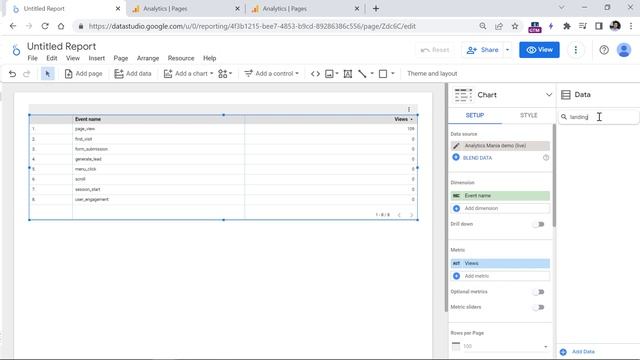
Task: Select the Event name dimension chip
Action: (x=500, y=196)
